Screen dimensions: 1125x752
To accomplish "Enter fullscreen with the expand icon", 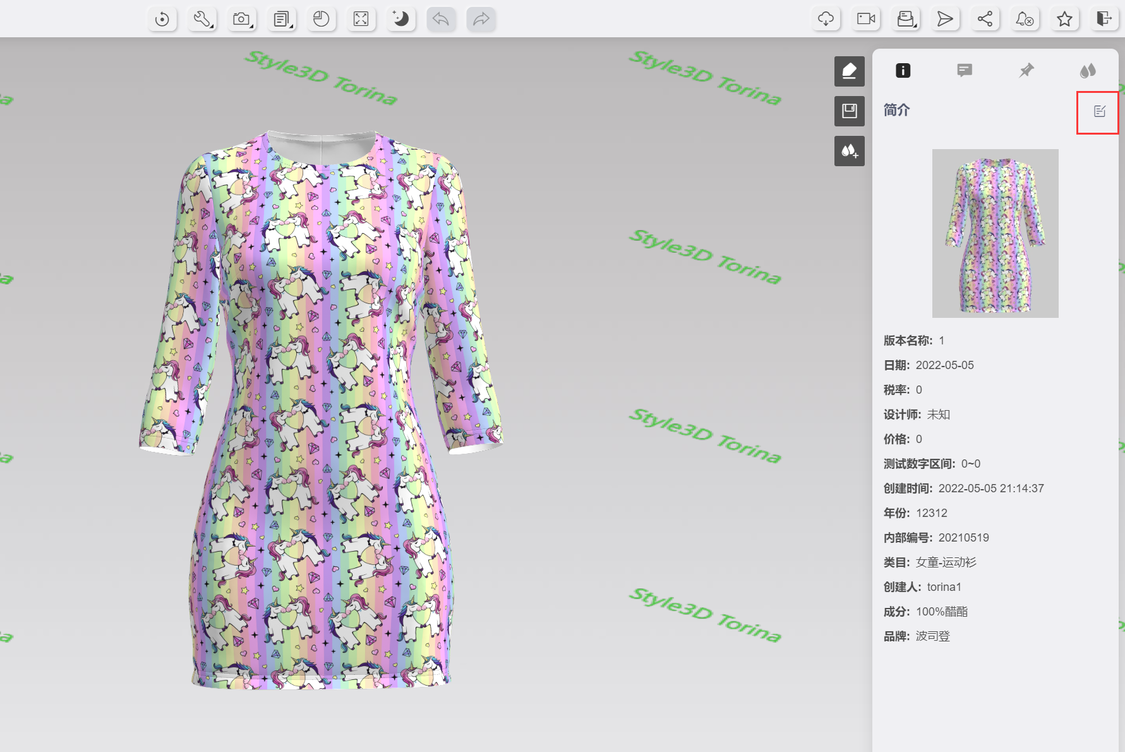I will 361,19.
